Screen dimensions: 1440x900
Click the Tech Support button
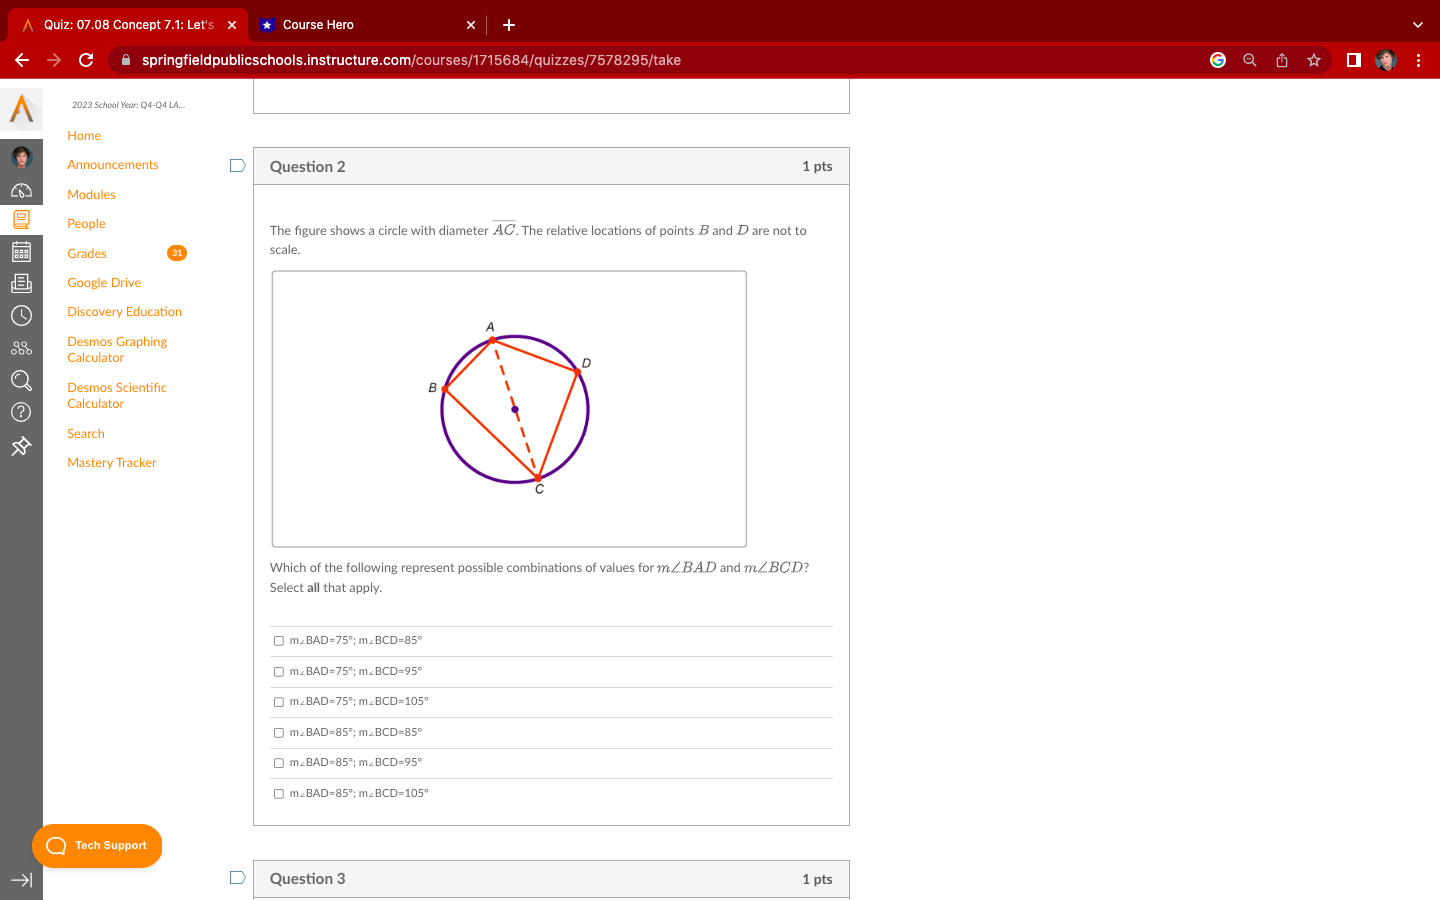97,846
